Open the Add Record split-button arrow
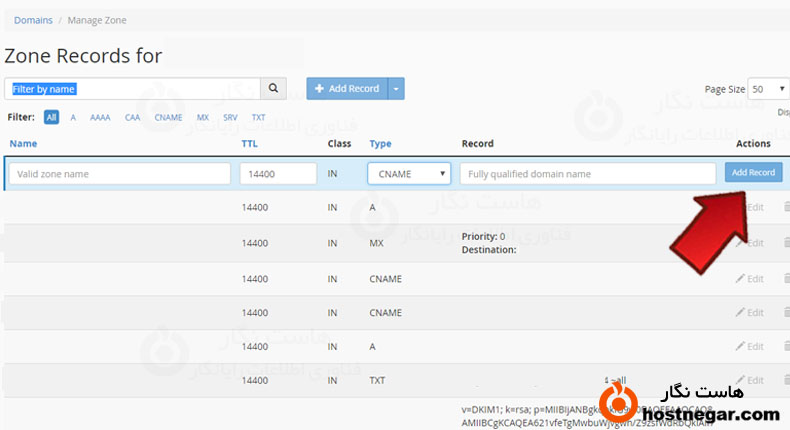Screen dimensions: 790x430 pos(397,89)
